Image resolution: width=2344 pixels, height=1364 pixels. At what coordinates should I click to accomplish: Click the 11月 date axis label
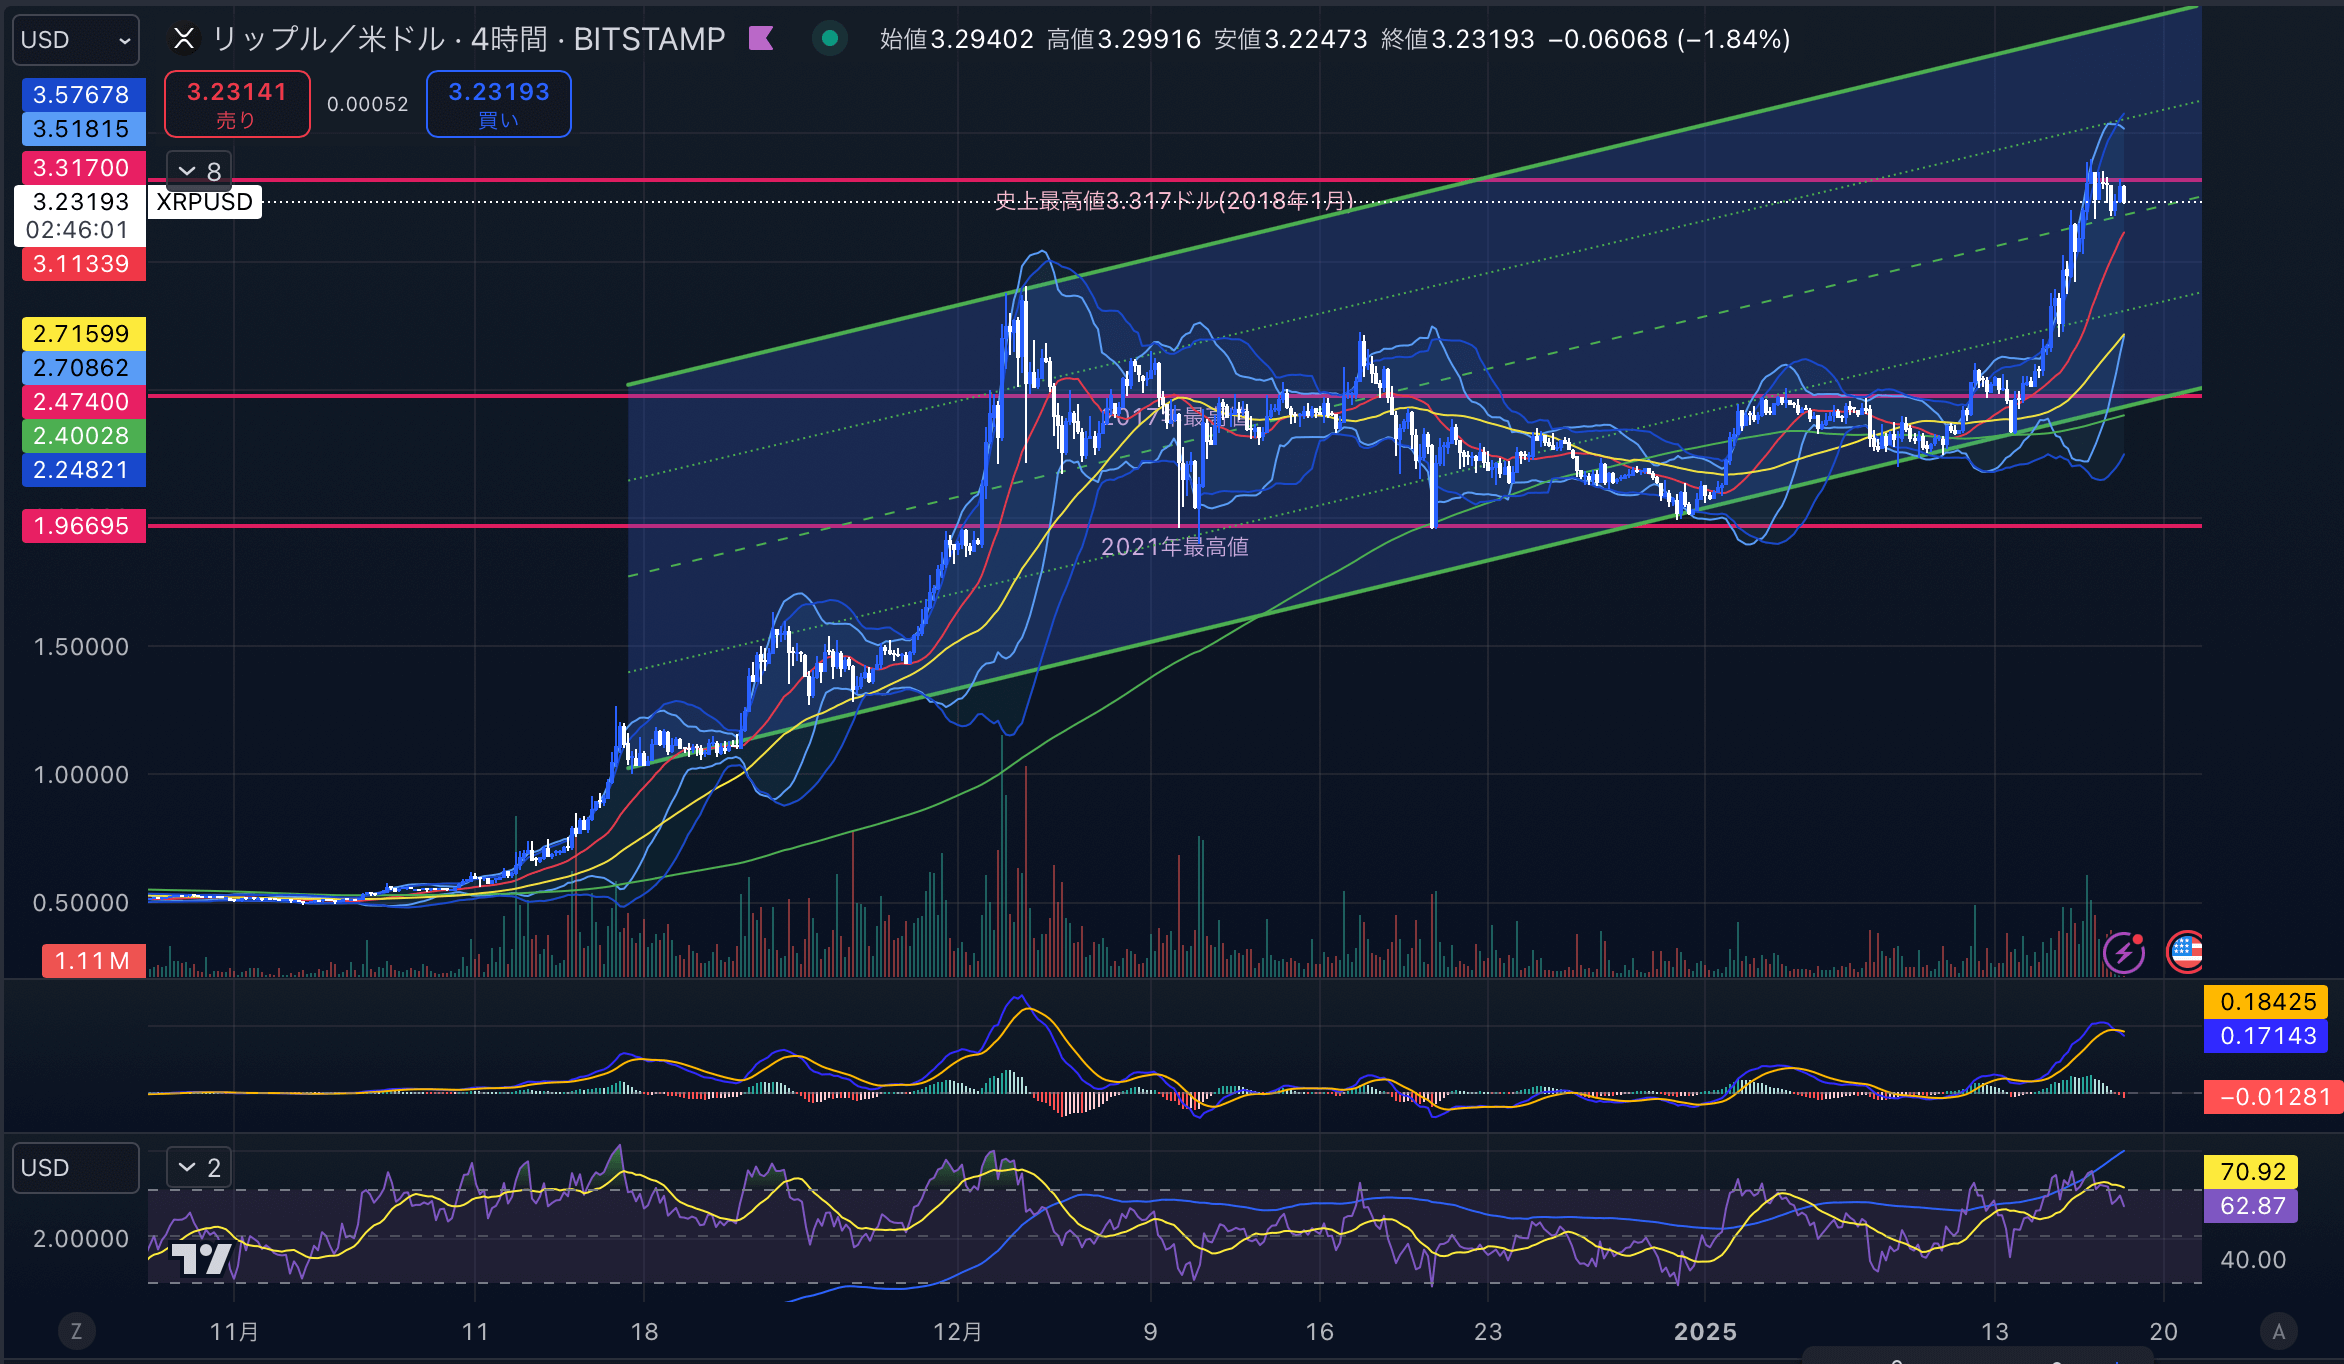click(234, 1331)
